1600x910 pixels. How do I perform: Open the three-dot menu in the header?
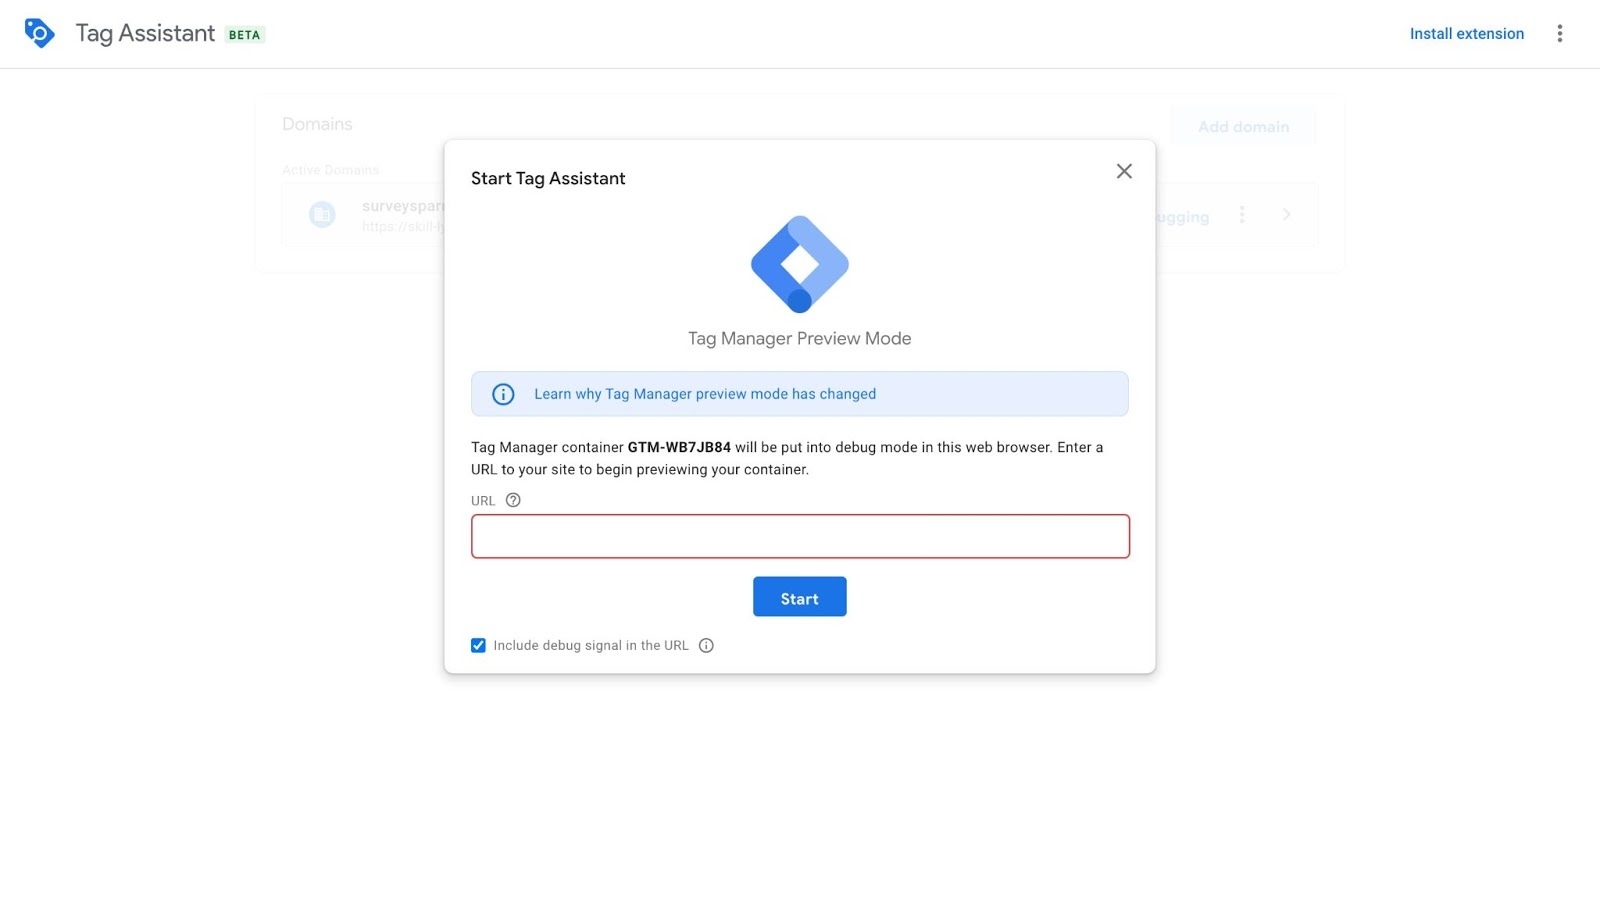(x=1559, y=34)
